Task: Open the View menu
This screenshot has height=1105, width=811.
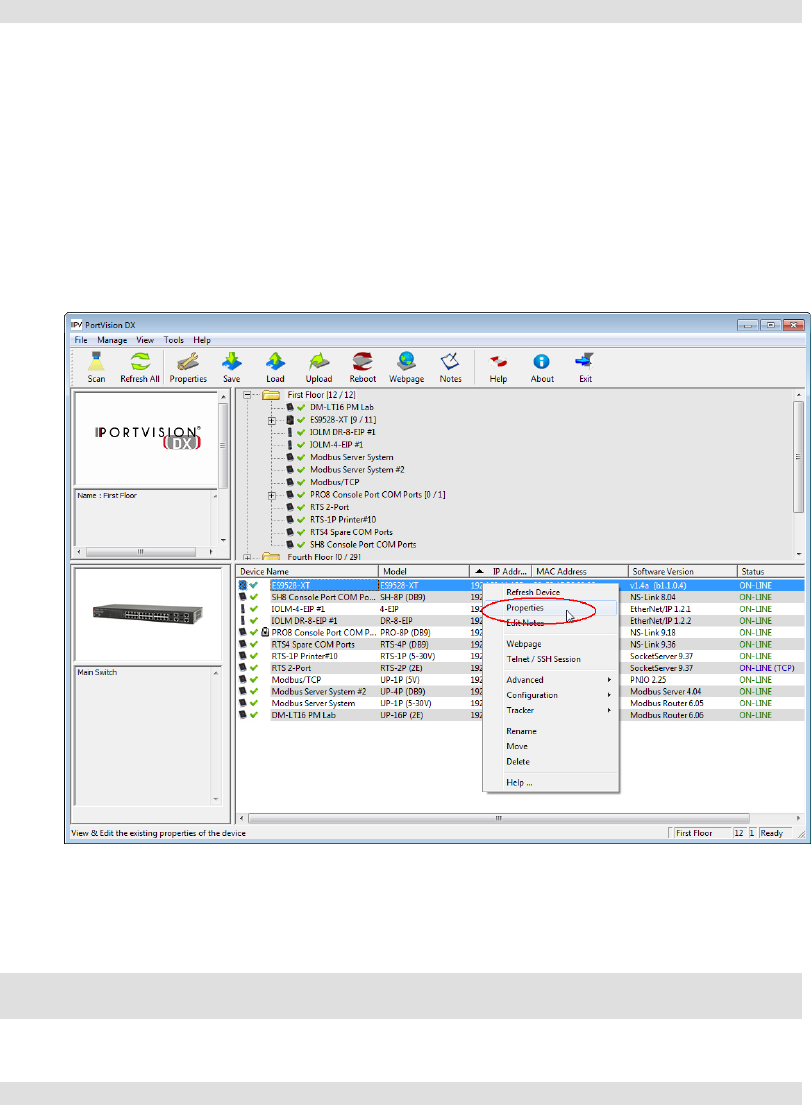Action: pos(145,340)
